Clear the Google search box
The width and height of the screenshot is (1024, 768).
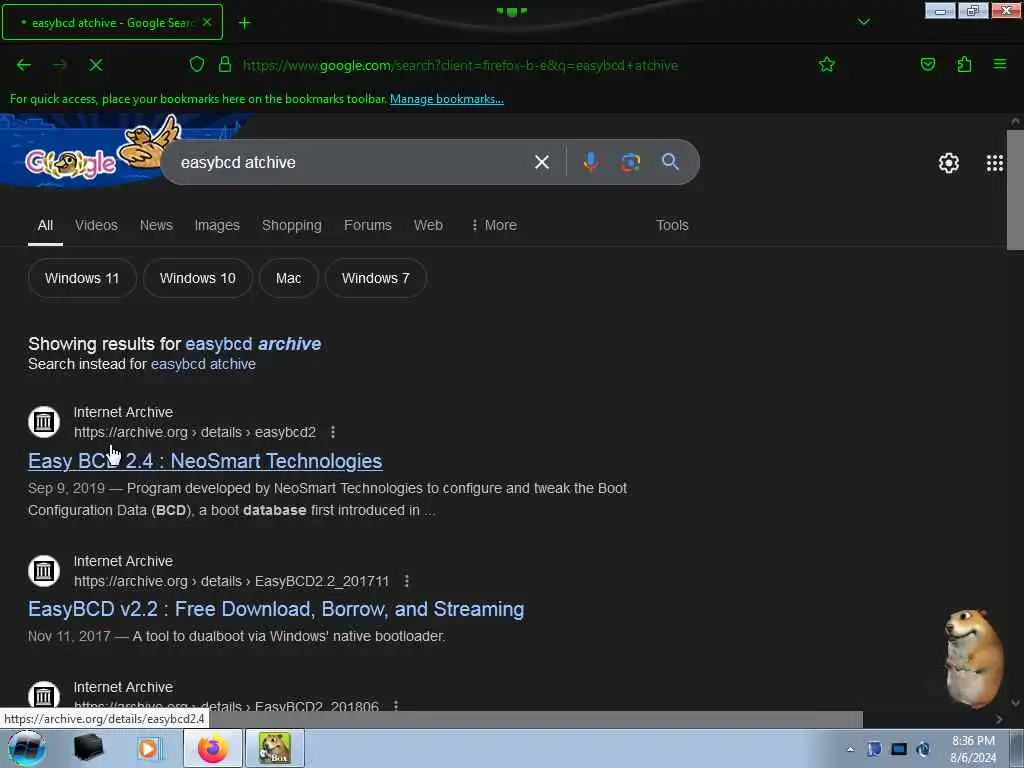(541, 162)
